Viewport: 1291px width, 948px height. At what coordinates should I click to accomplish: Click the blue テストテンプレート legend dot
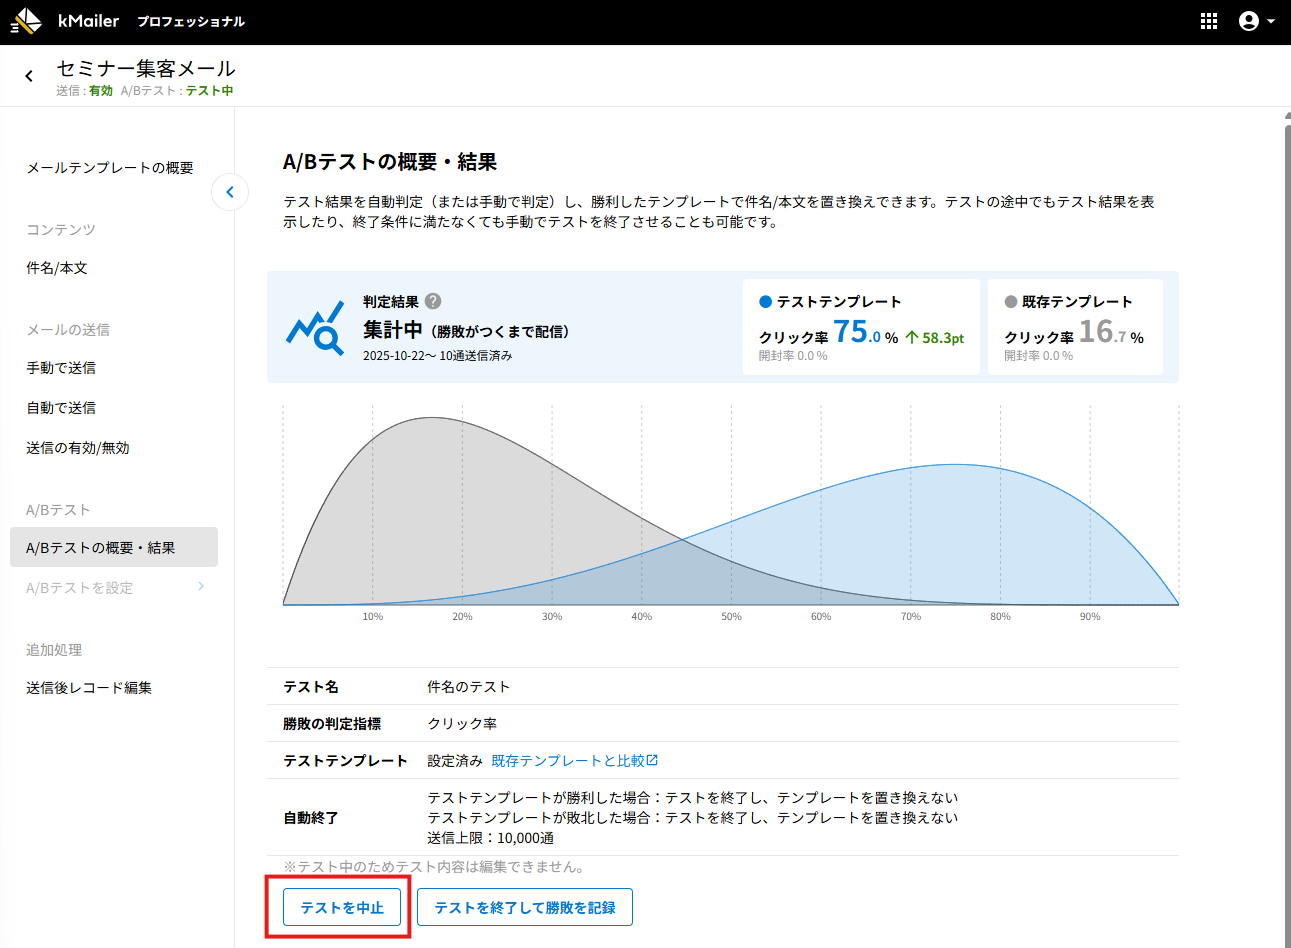pos(766,302)
